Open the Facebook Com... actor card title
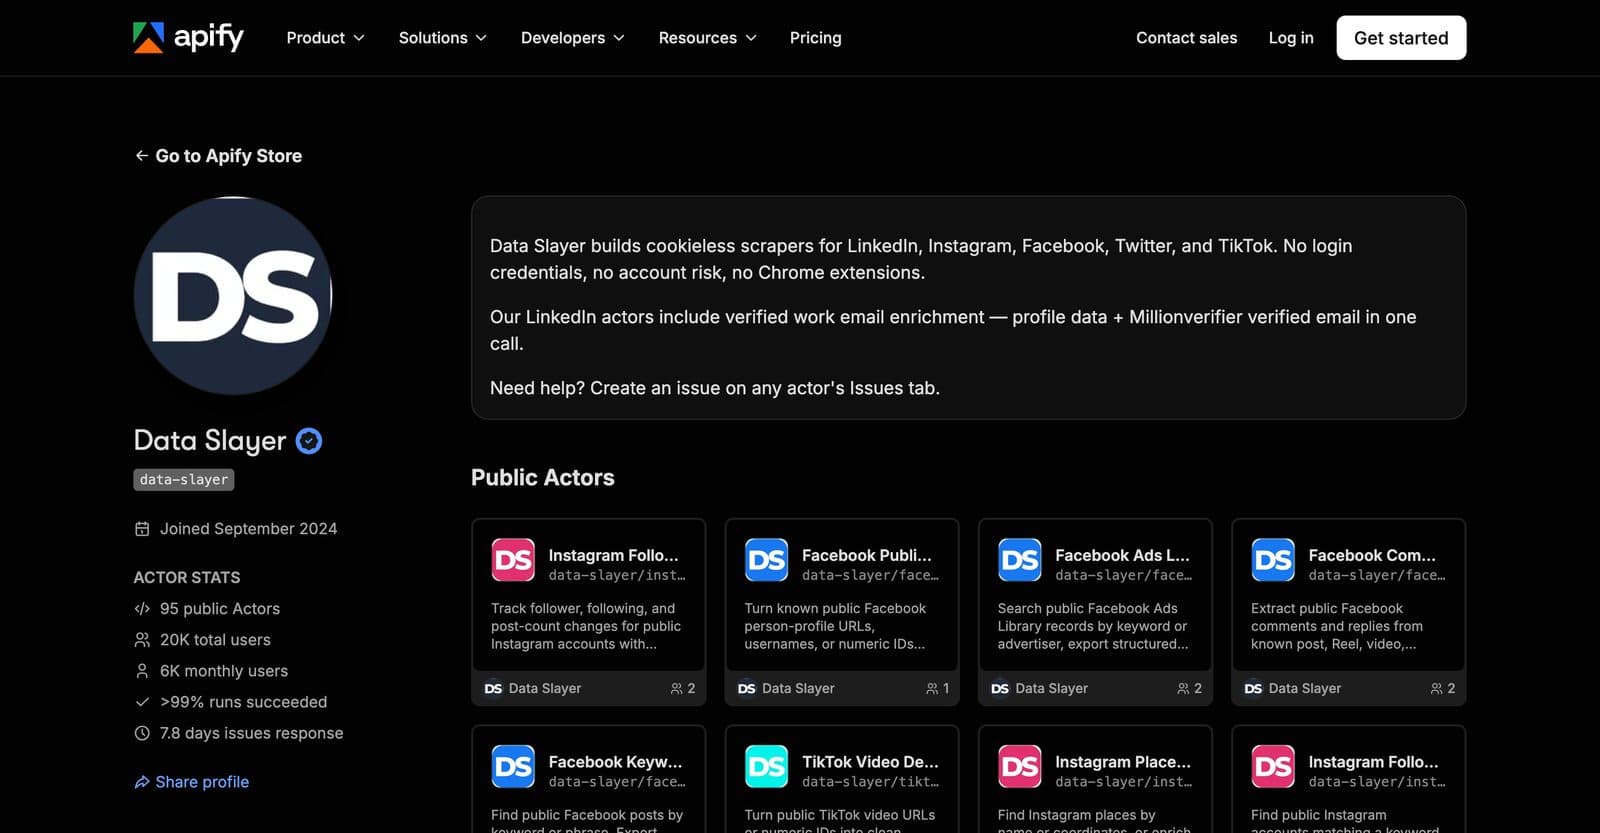 (1372, 555)
